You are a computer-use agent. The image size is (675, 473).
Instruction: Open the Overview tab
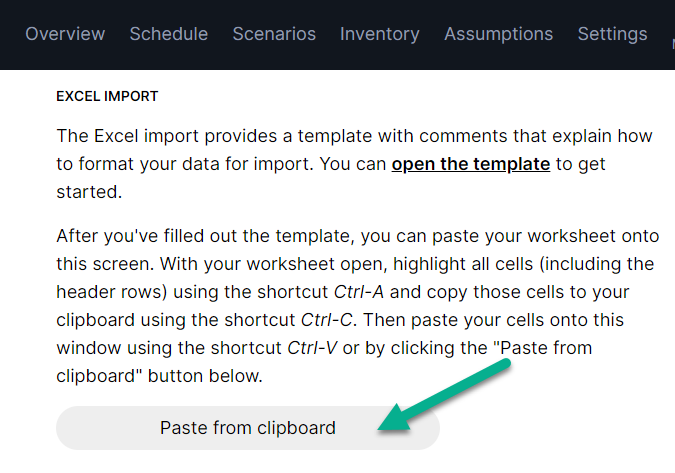[65, 34]
